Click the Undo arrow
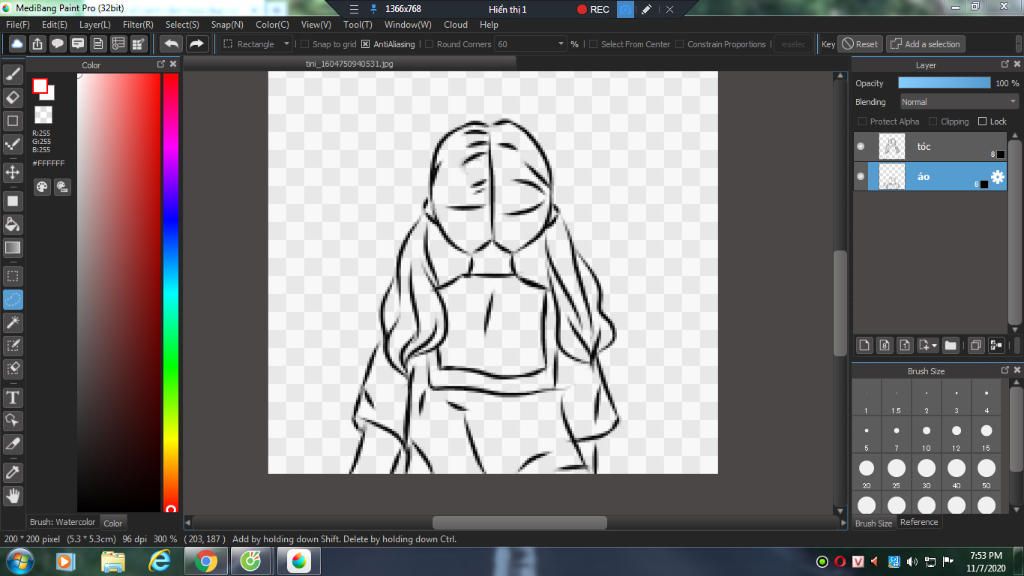The height and width of the screenshot is (576, 1024). 171,44
